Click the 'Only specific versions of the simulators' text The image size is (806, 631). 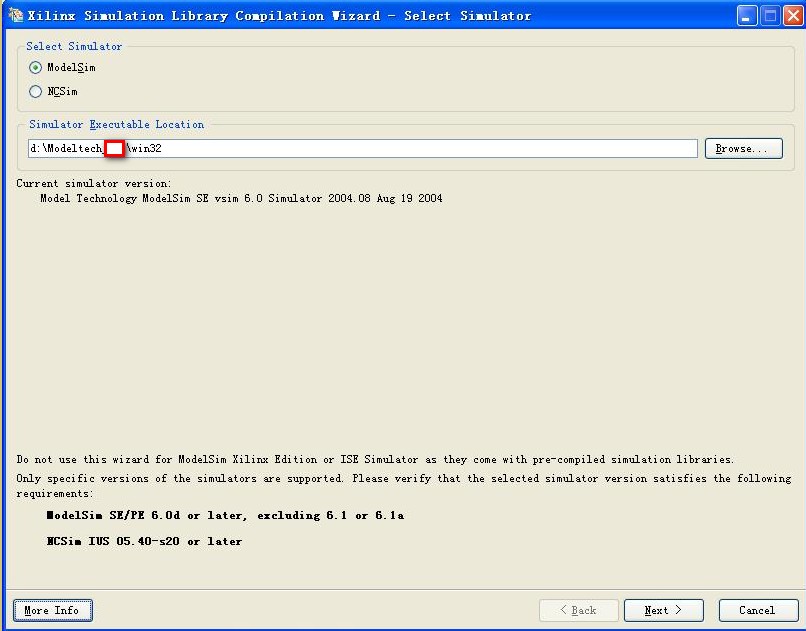coord(404,486)
